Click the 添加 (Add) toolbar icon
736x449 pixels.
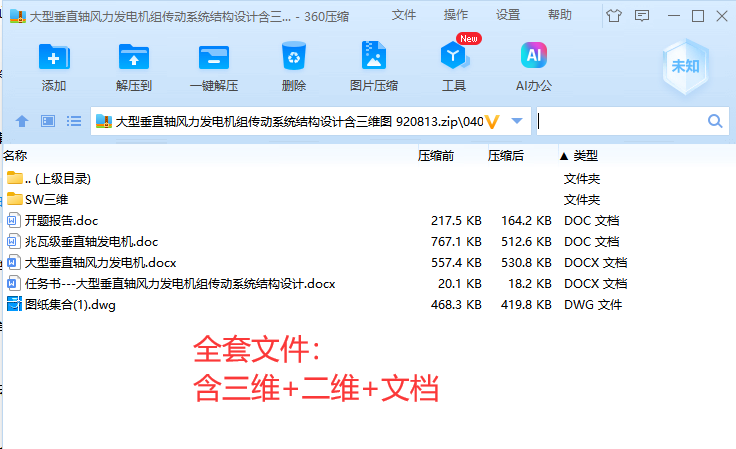pos(54,57)
